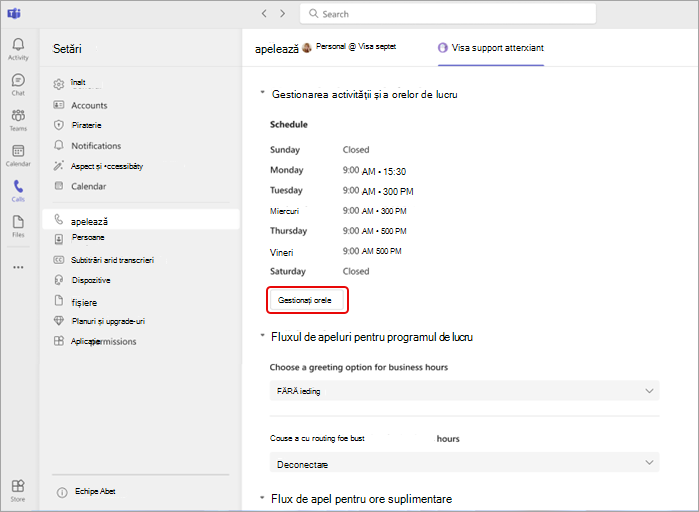This screenshot has width=699, height=512.
Task: Open fișiere settings
Action: pyautogui.click(x=84, y=303)
